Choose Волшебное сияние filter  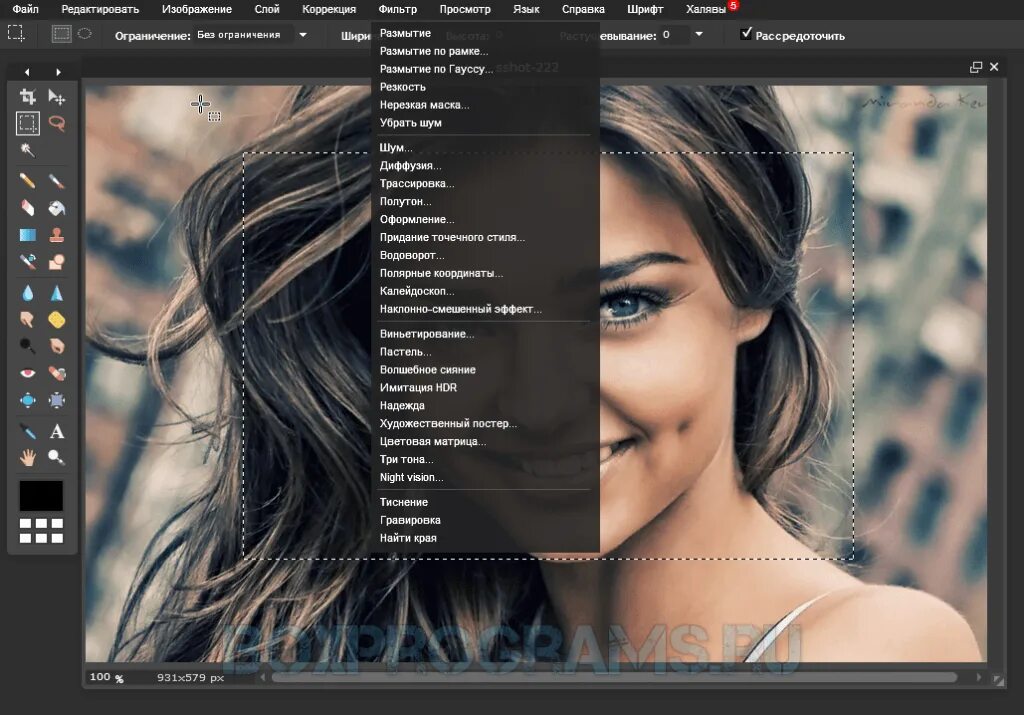pyautogui.click(x=428, y=370)
